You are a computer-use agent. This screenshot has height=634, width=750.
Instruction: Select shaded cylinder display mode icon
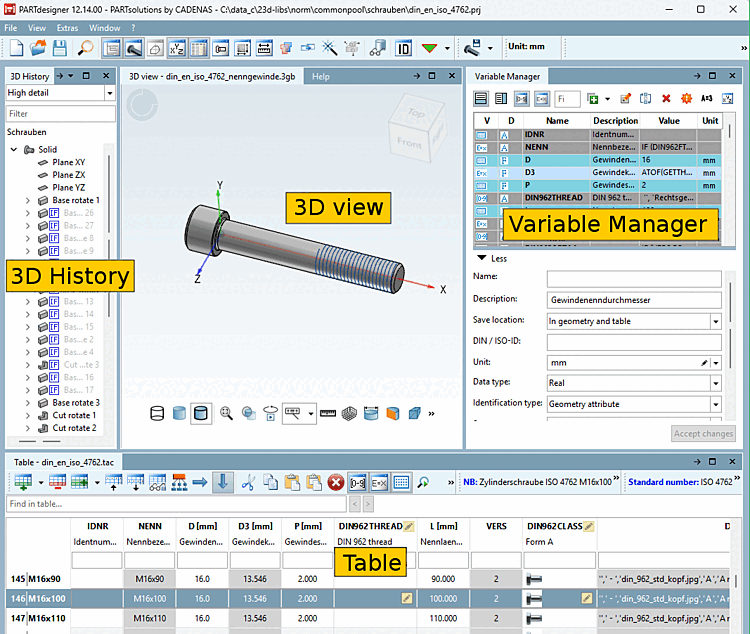tap(179, 413)
